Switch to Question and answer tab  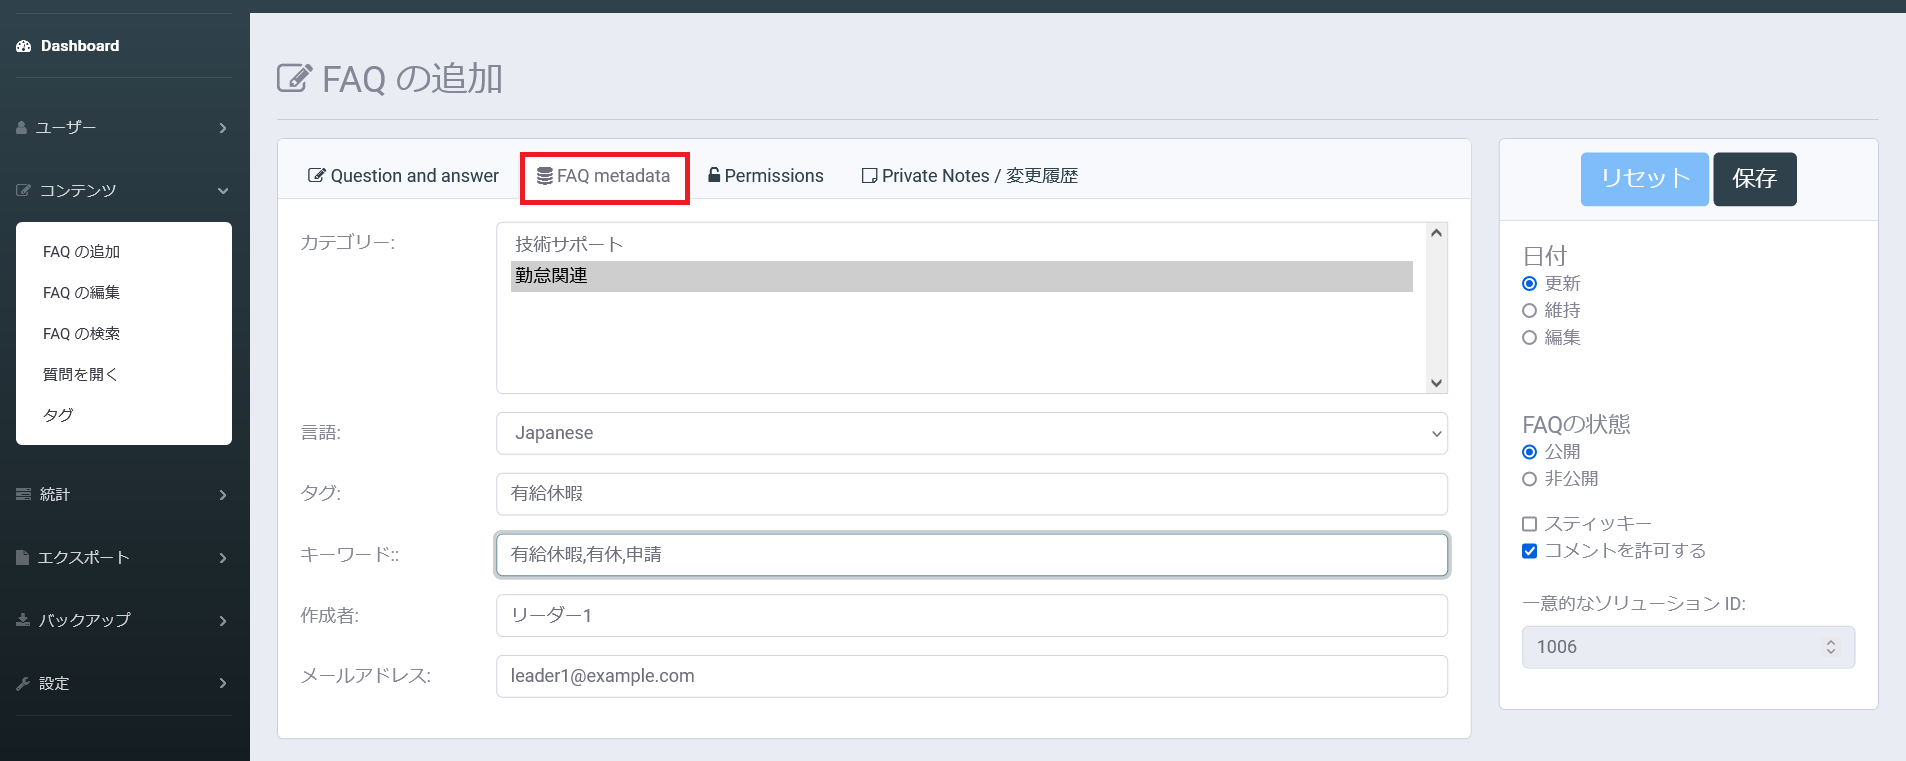[x=403, y=176]
